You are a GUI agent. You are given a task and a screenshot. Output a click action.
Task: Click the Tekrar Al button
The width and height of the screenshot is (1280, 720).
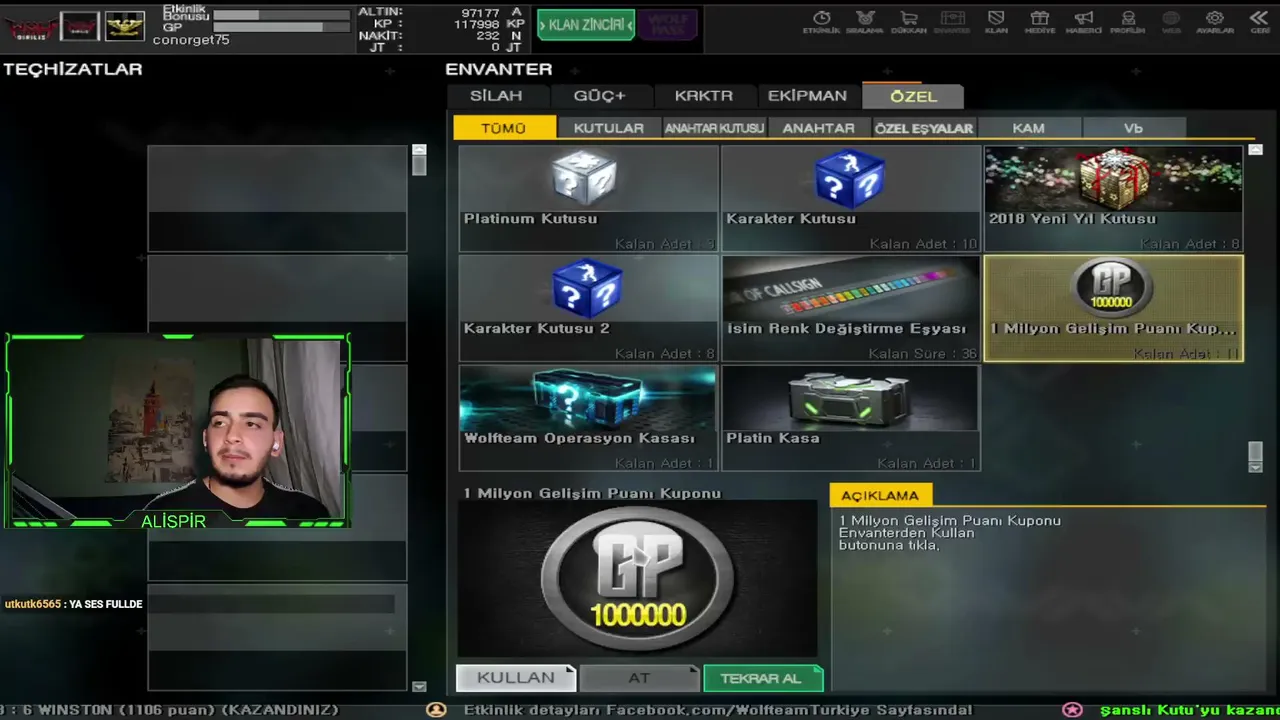pos(763,678)
